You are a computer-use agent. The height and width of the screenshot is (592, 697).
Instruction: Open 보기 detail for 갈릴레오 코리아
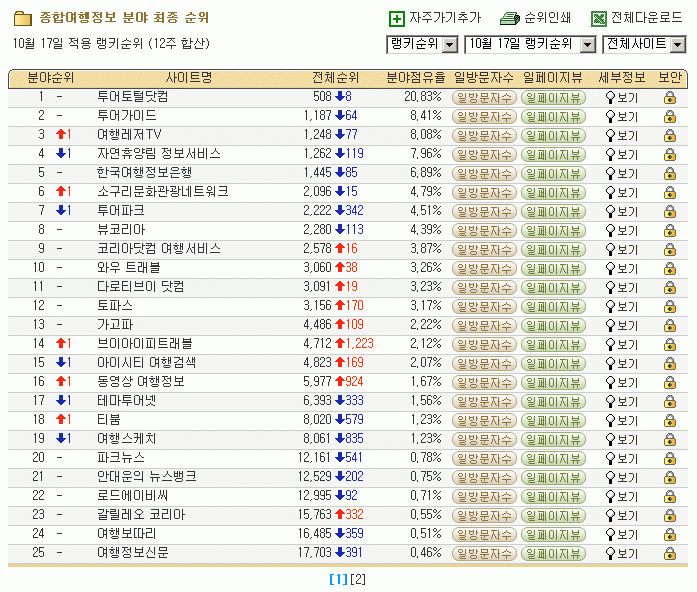coord(622,516)
